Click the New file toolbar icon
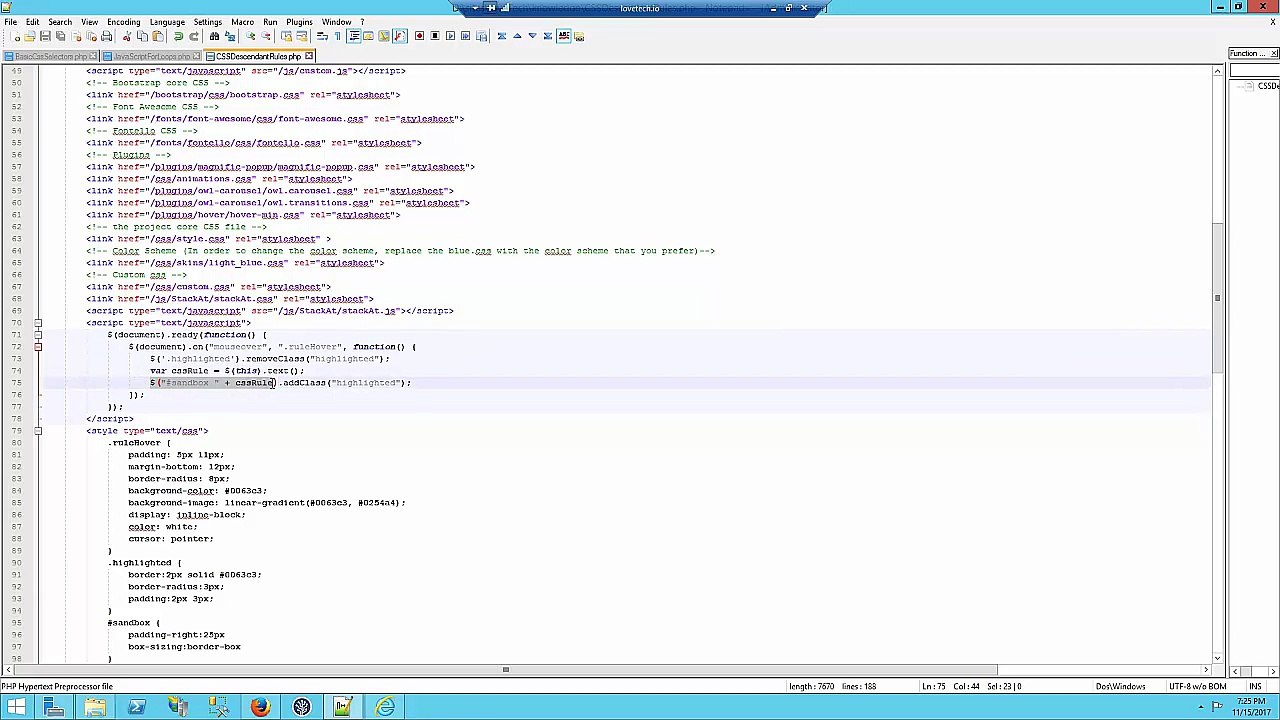The width and height of the screenshot is (1280, 720). (16, 36)
